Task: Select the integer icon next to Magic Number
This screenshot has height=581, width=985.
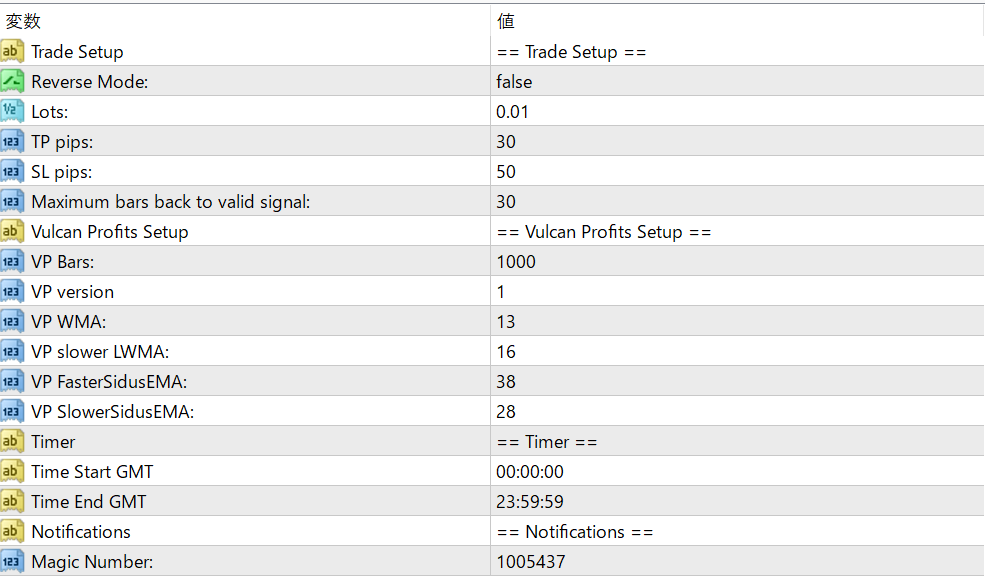Action: (x=12, y=562)
